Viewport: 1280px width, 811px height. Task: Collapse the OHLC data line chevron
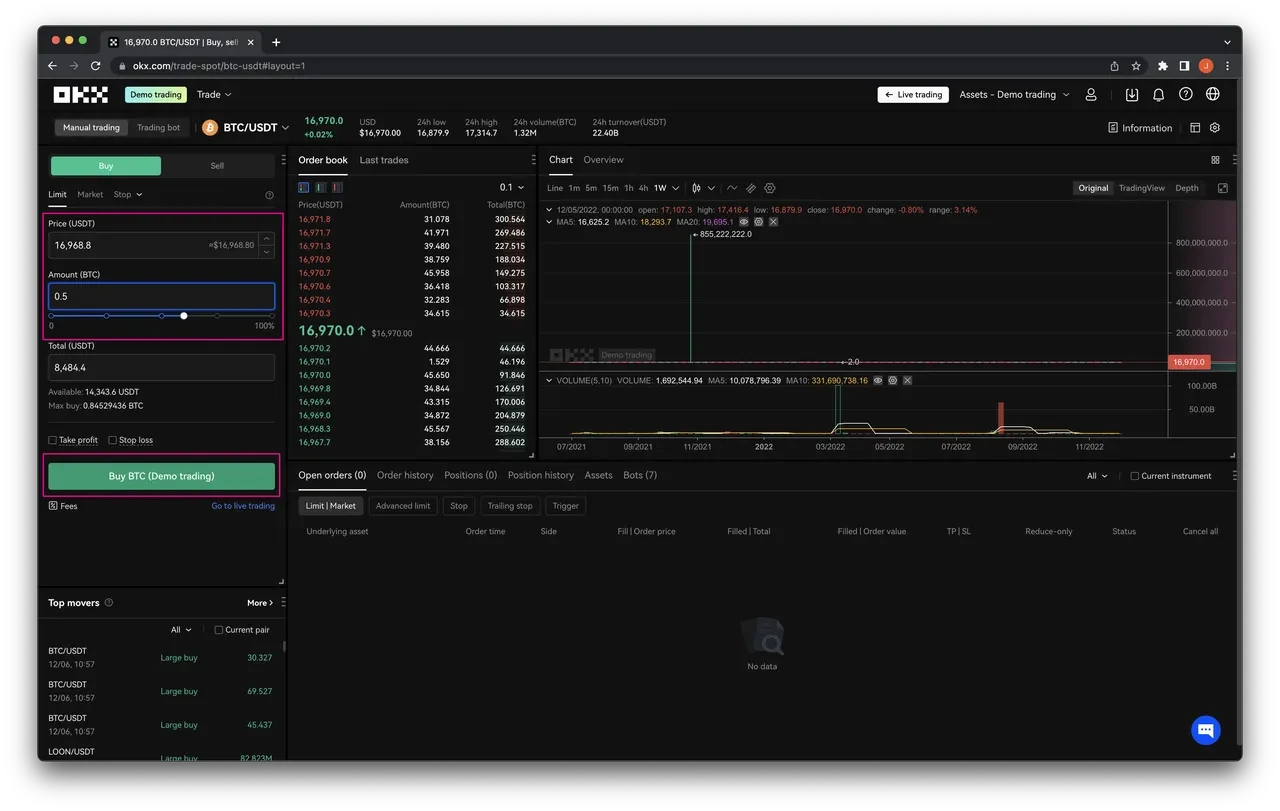(548, 210)
